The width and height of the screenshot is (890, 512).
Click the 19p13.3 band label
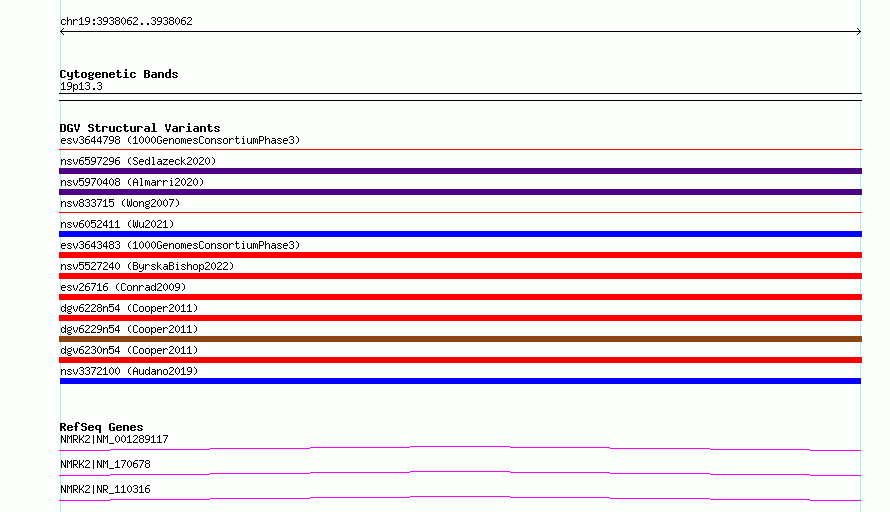[x=81, y=86]
